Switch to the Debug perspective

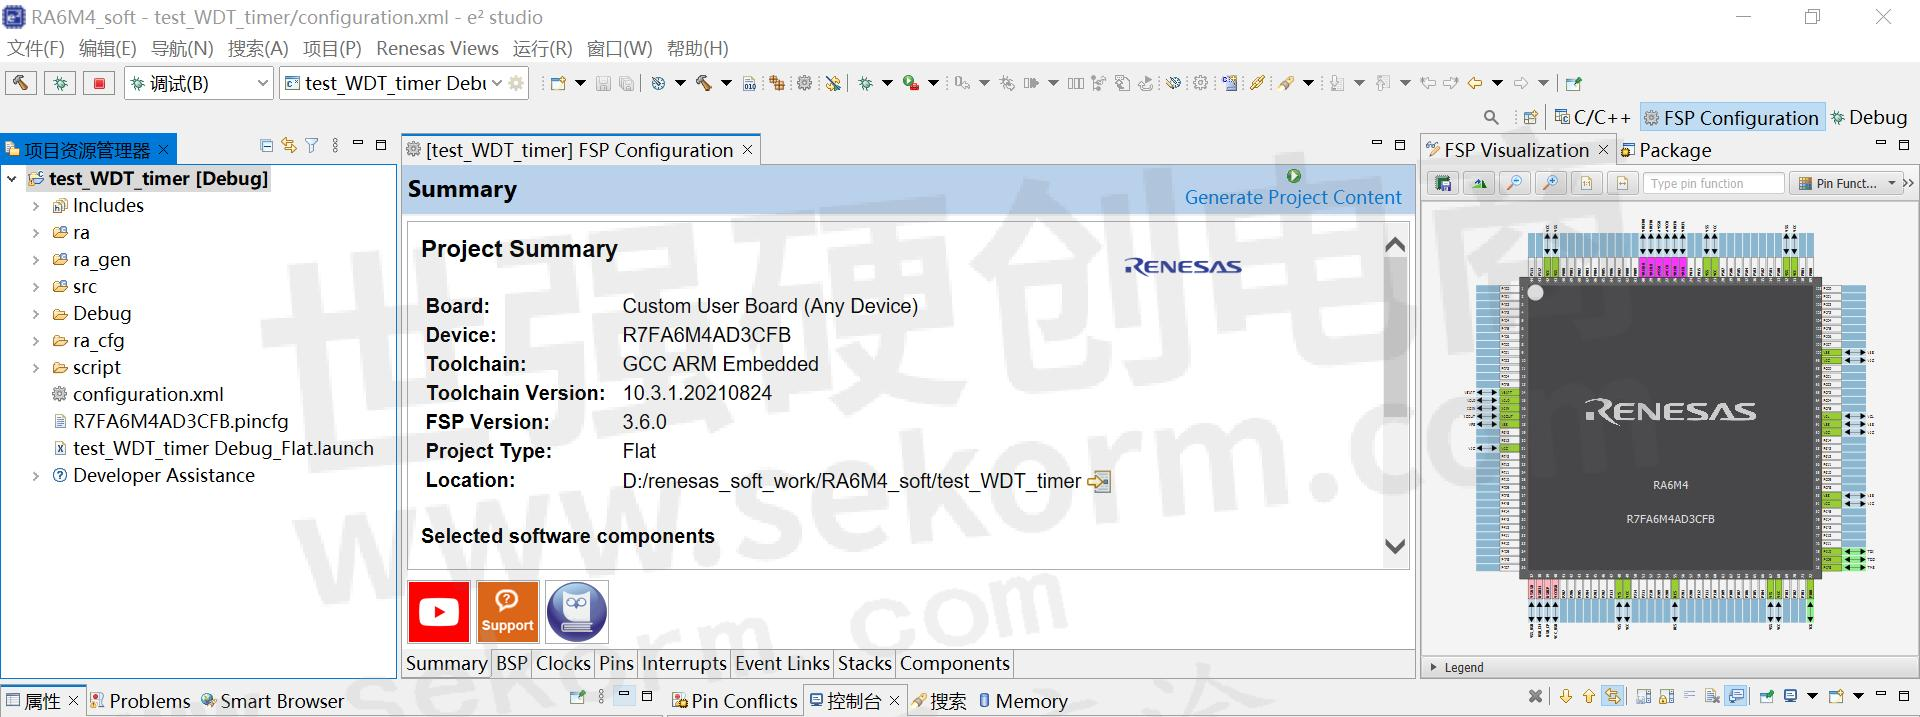(1868, 118)
